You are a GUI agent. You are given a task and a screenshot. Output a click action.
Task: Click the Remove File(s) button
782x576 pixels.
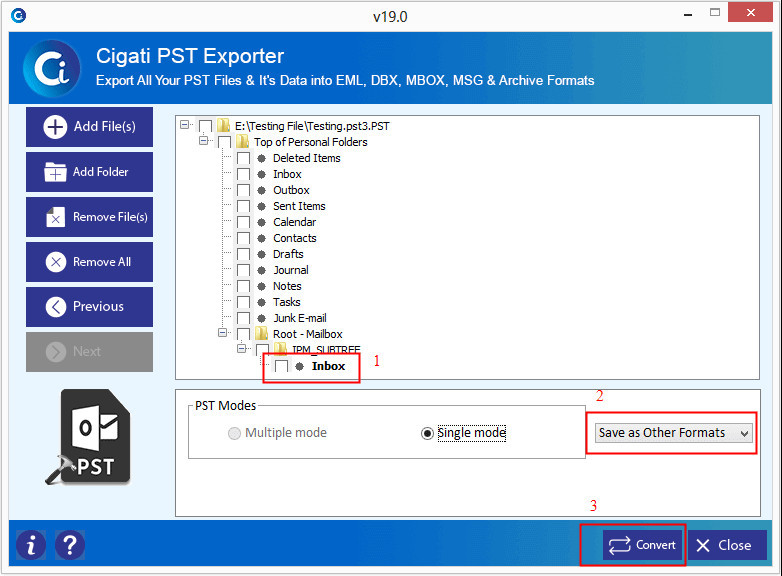(89, 217)
